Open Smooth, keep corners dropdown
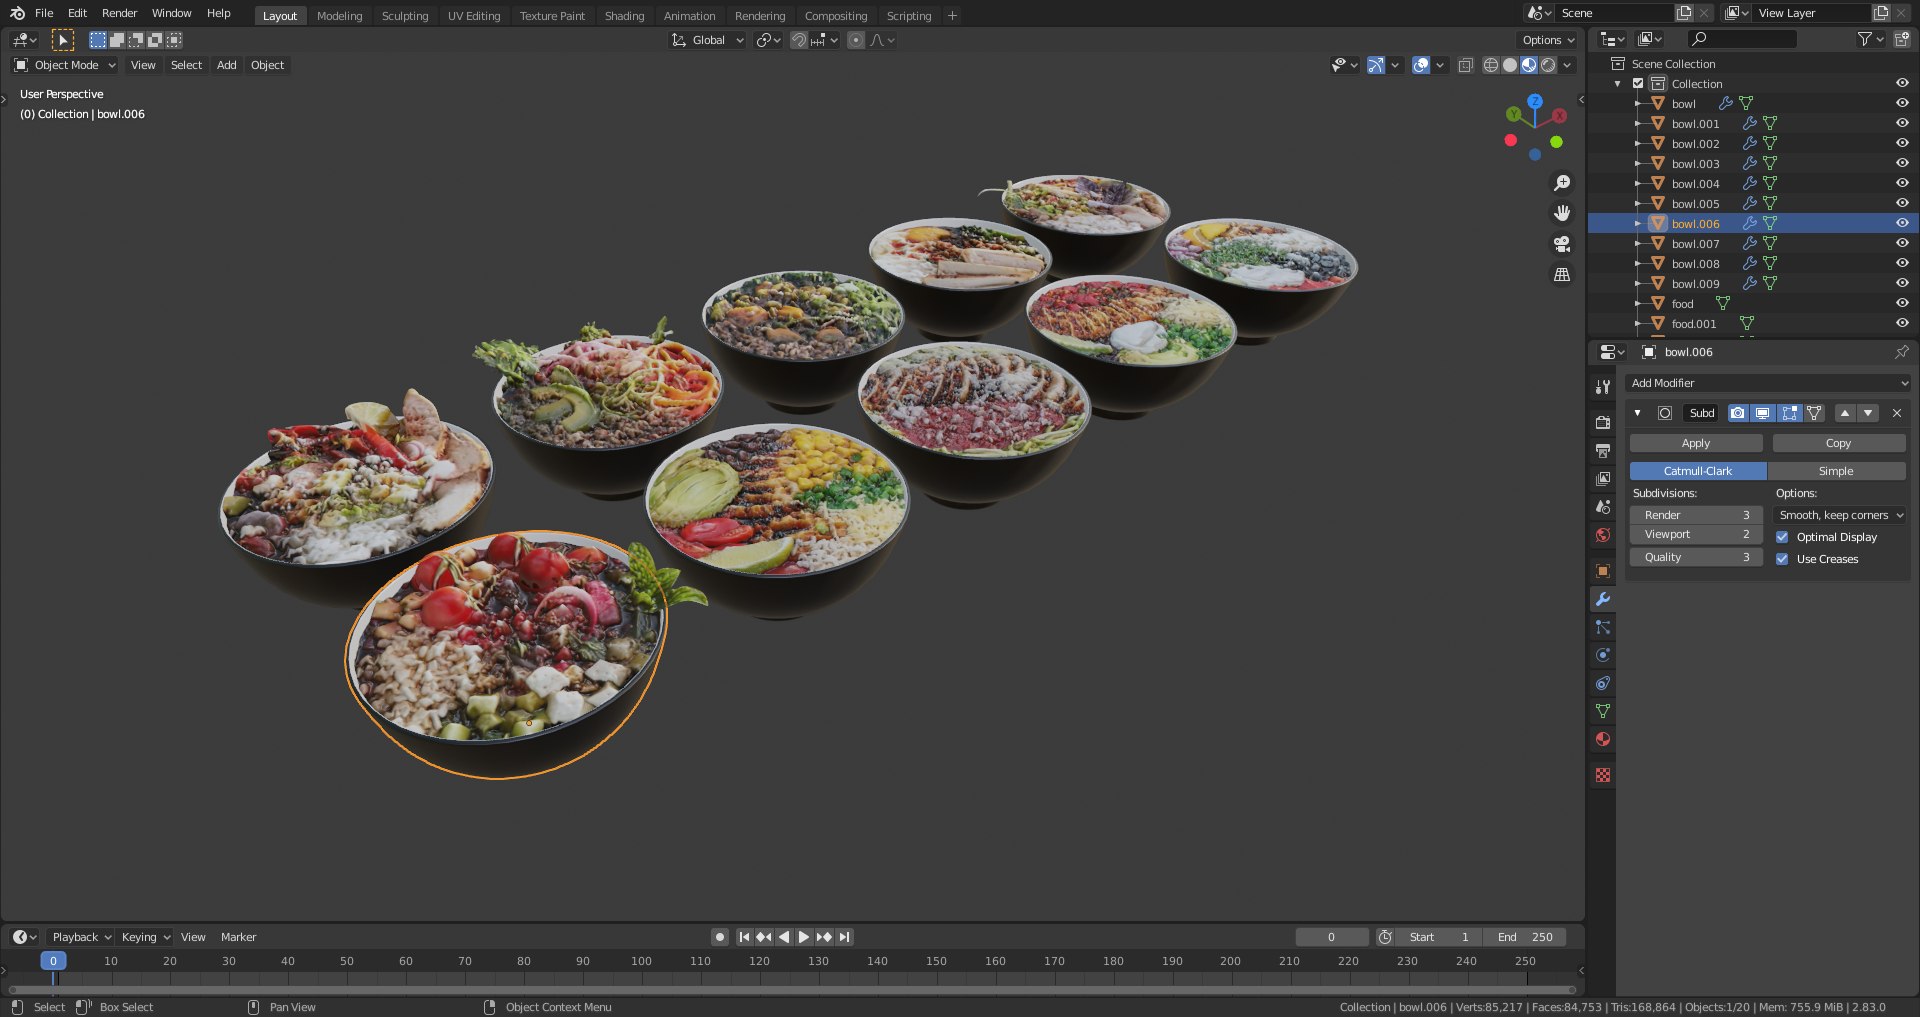Screen dimensions: 1920x1017 click(1841, 515)
